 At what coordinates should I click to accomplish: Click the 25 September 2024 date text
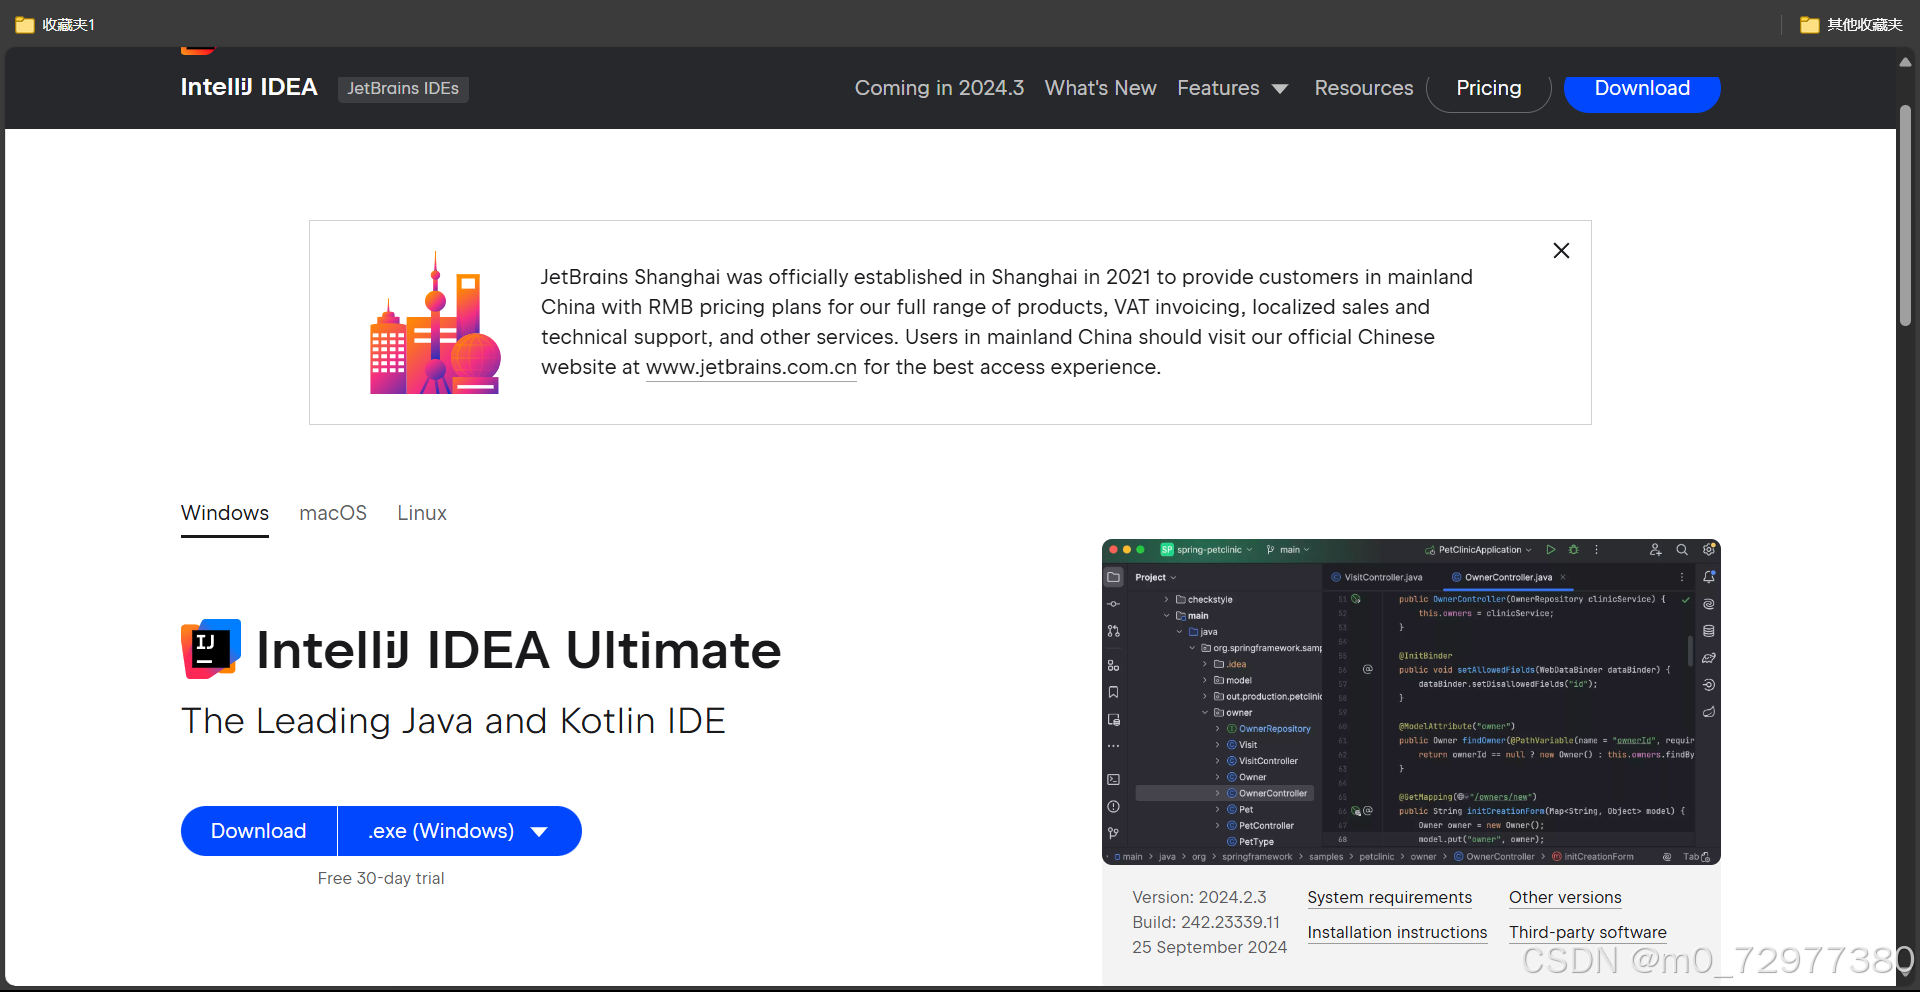tap(1209, 947)
